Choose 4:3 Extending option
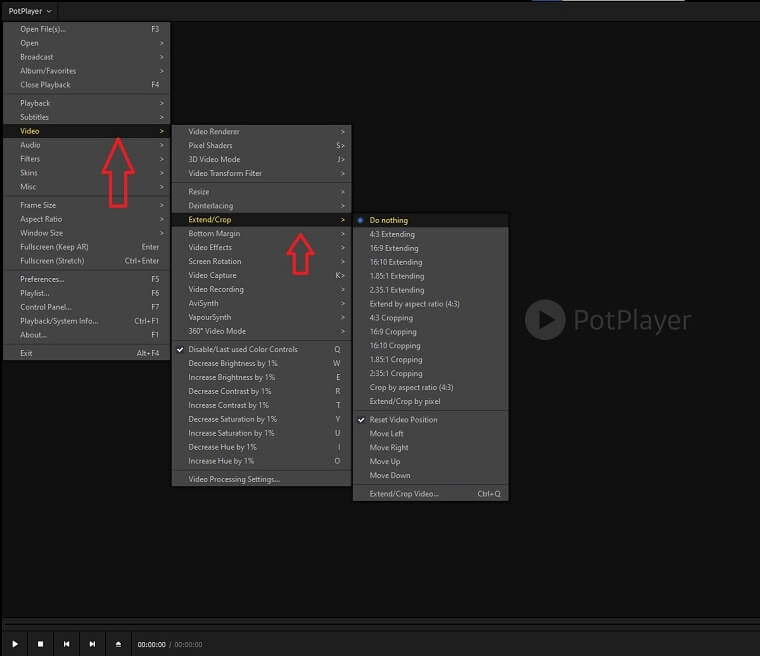 430,234
